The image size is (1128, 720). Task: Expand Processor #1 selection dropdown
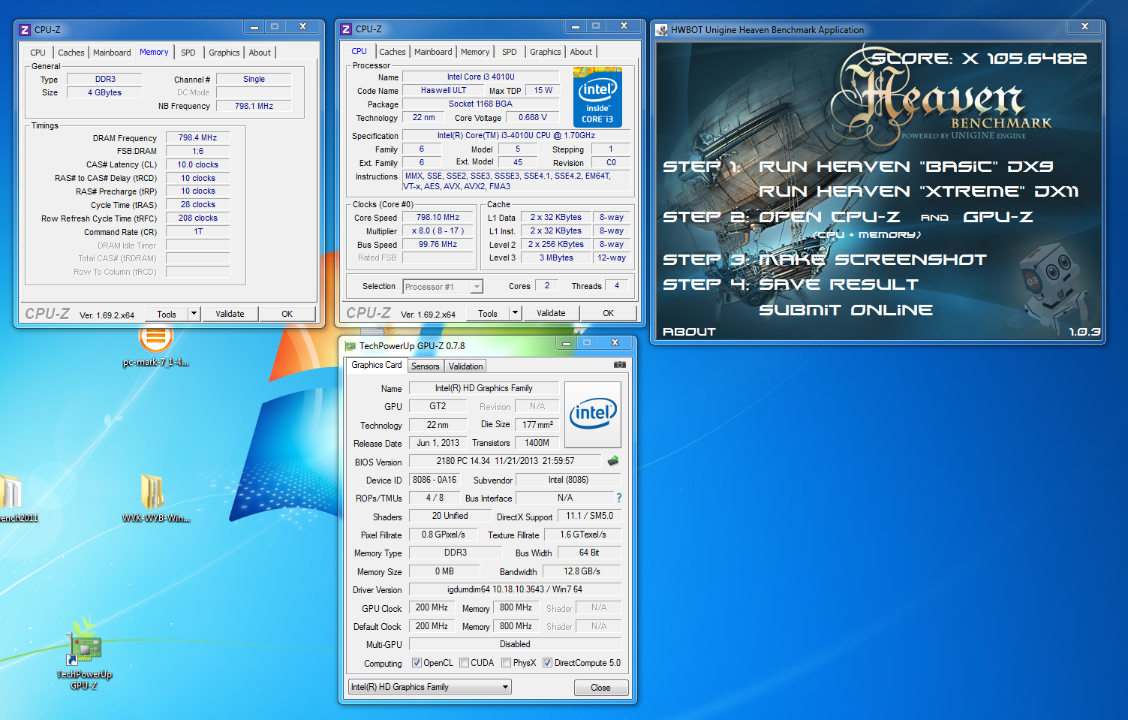pyautogui.click(x=476, y=286)
